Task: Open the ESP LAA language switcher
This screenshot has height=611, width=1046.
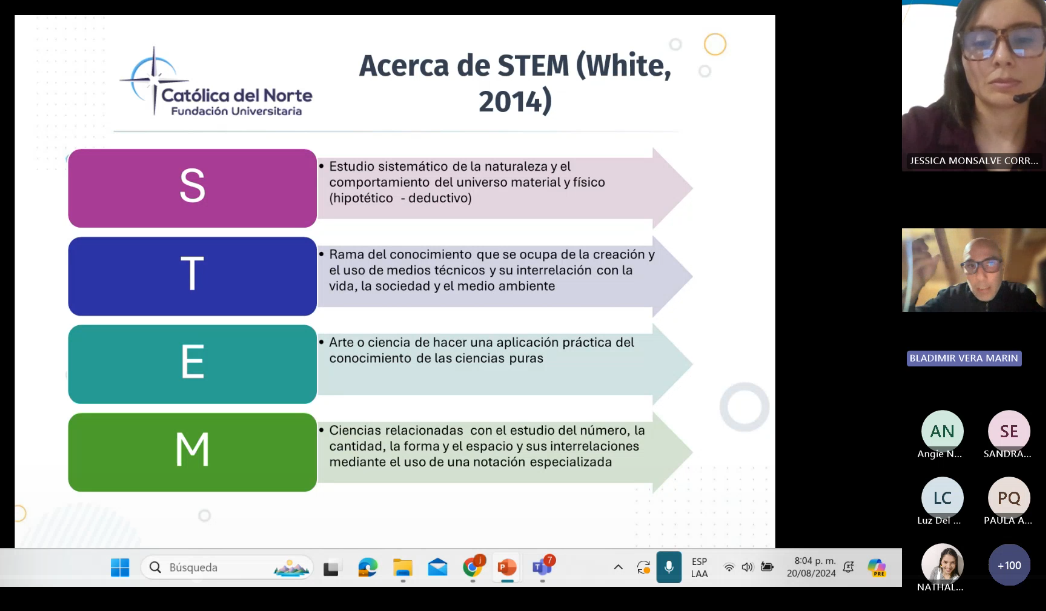Action: click(699, 567)
